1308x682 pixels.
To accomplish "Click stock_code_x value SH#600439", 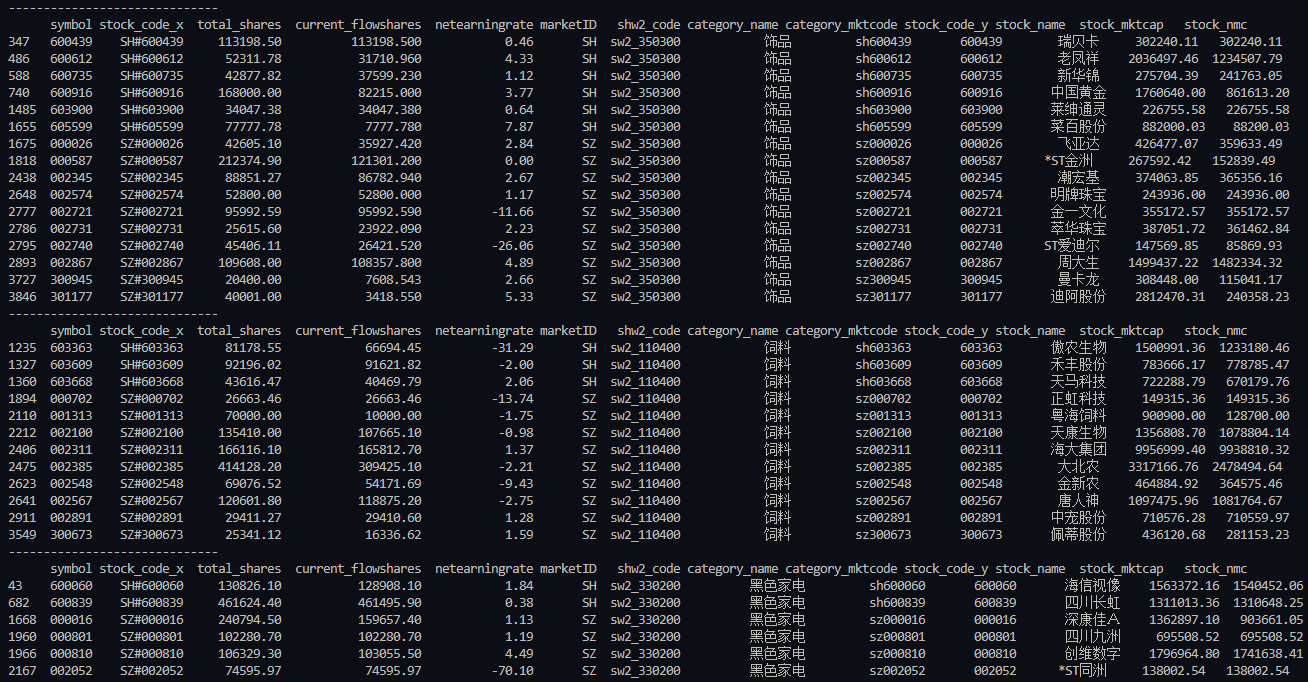I will click(152, 42).
